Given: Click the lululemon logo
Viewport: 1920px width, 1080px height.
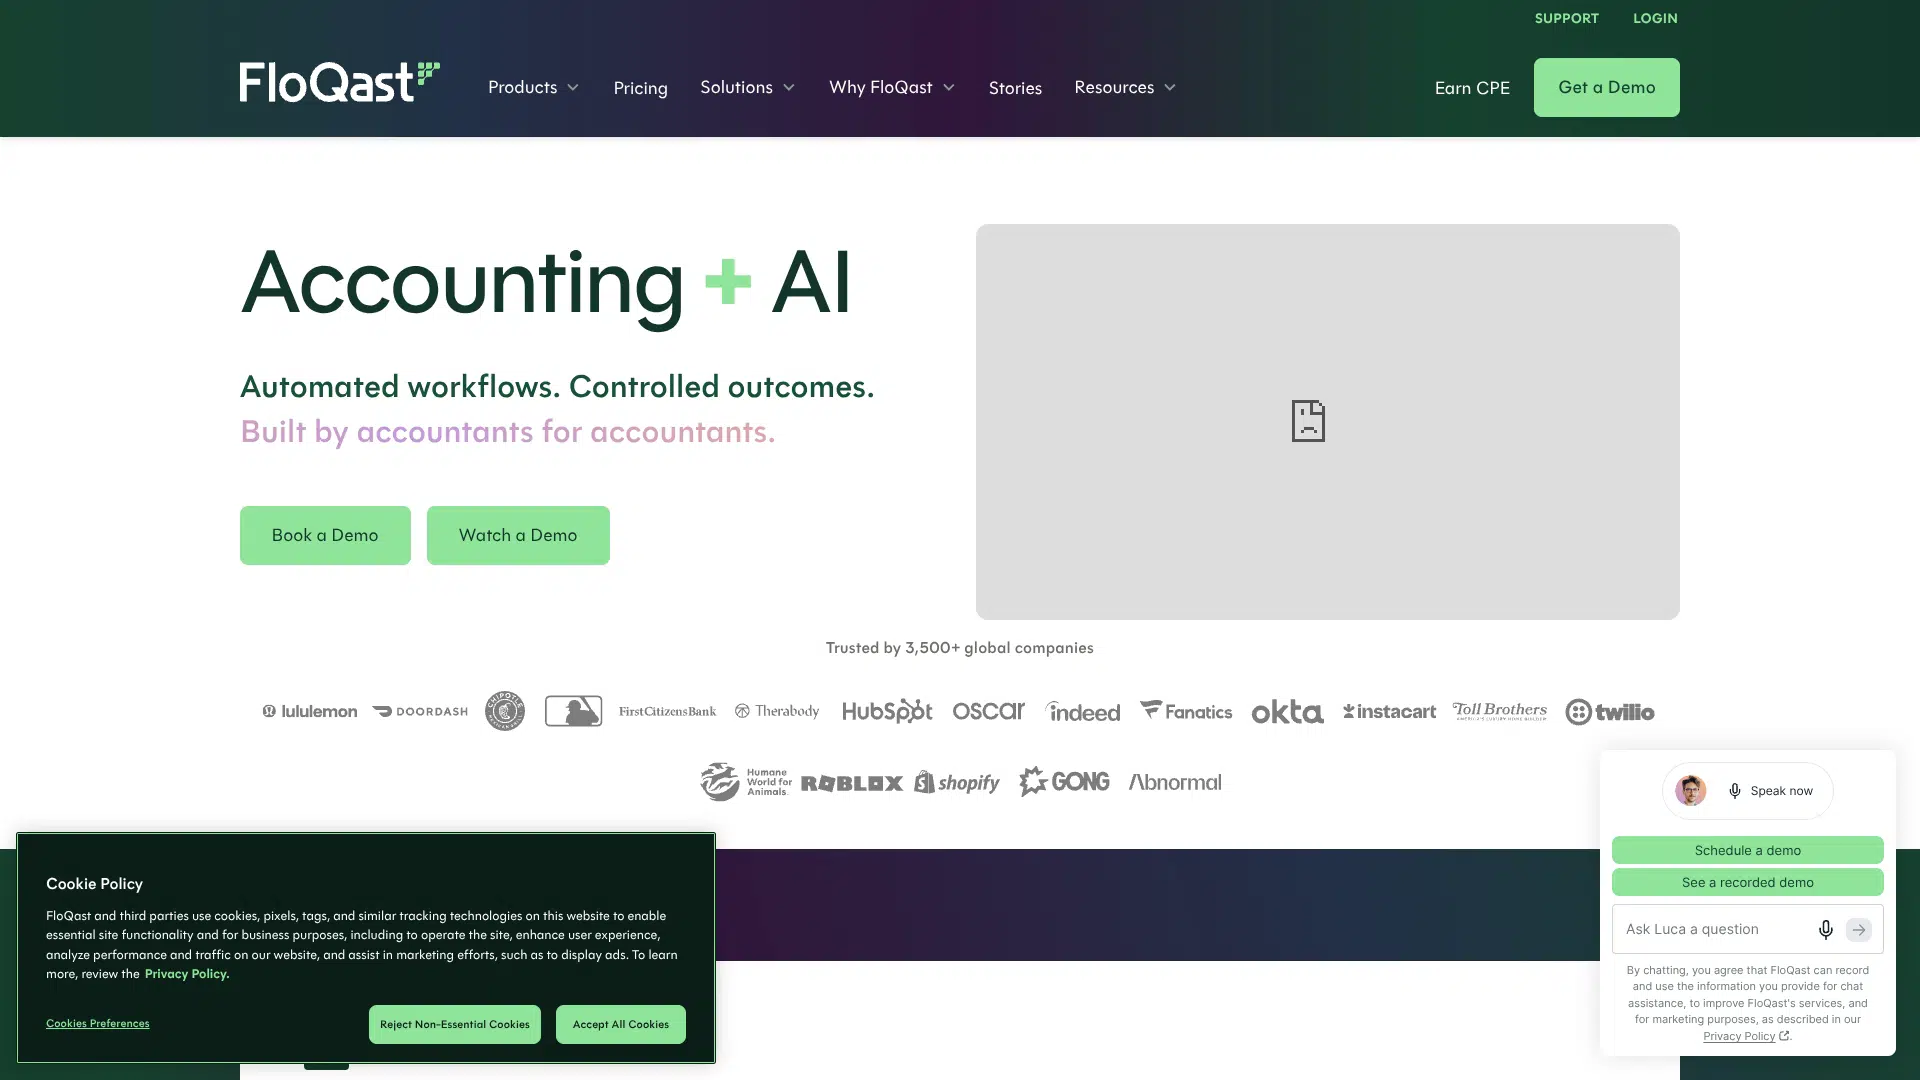Looking at the screenshot, I should click(310, 711).
